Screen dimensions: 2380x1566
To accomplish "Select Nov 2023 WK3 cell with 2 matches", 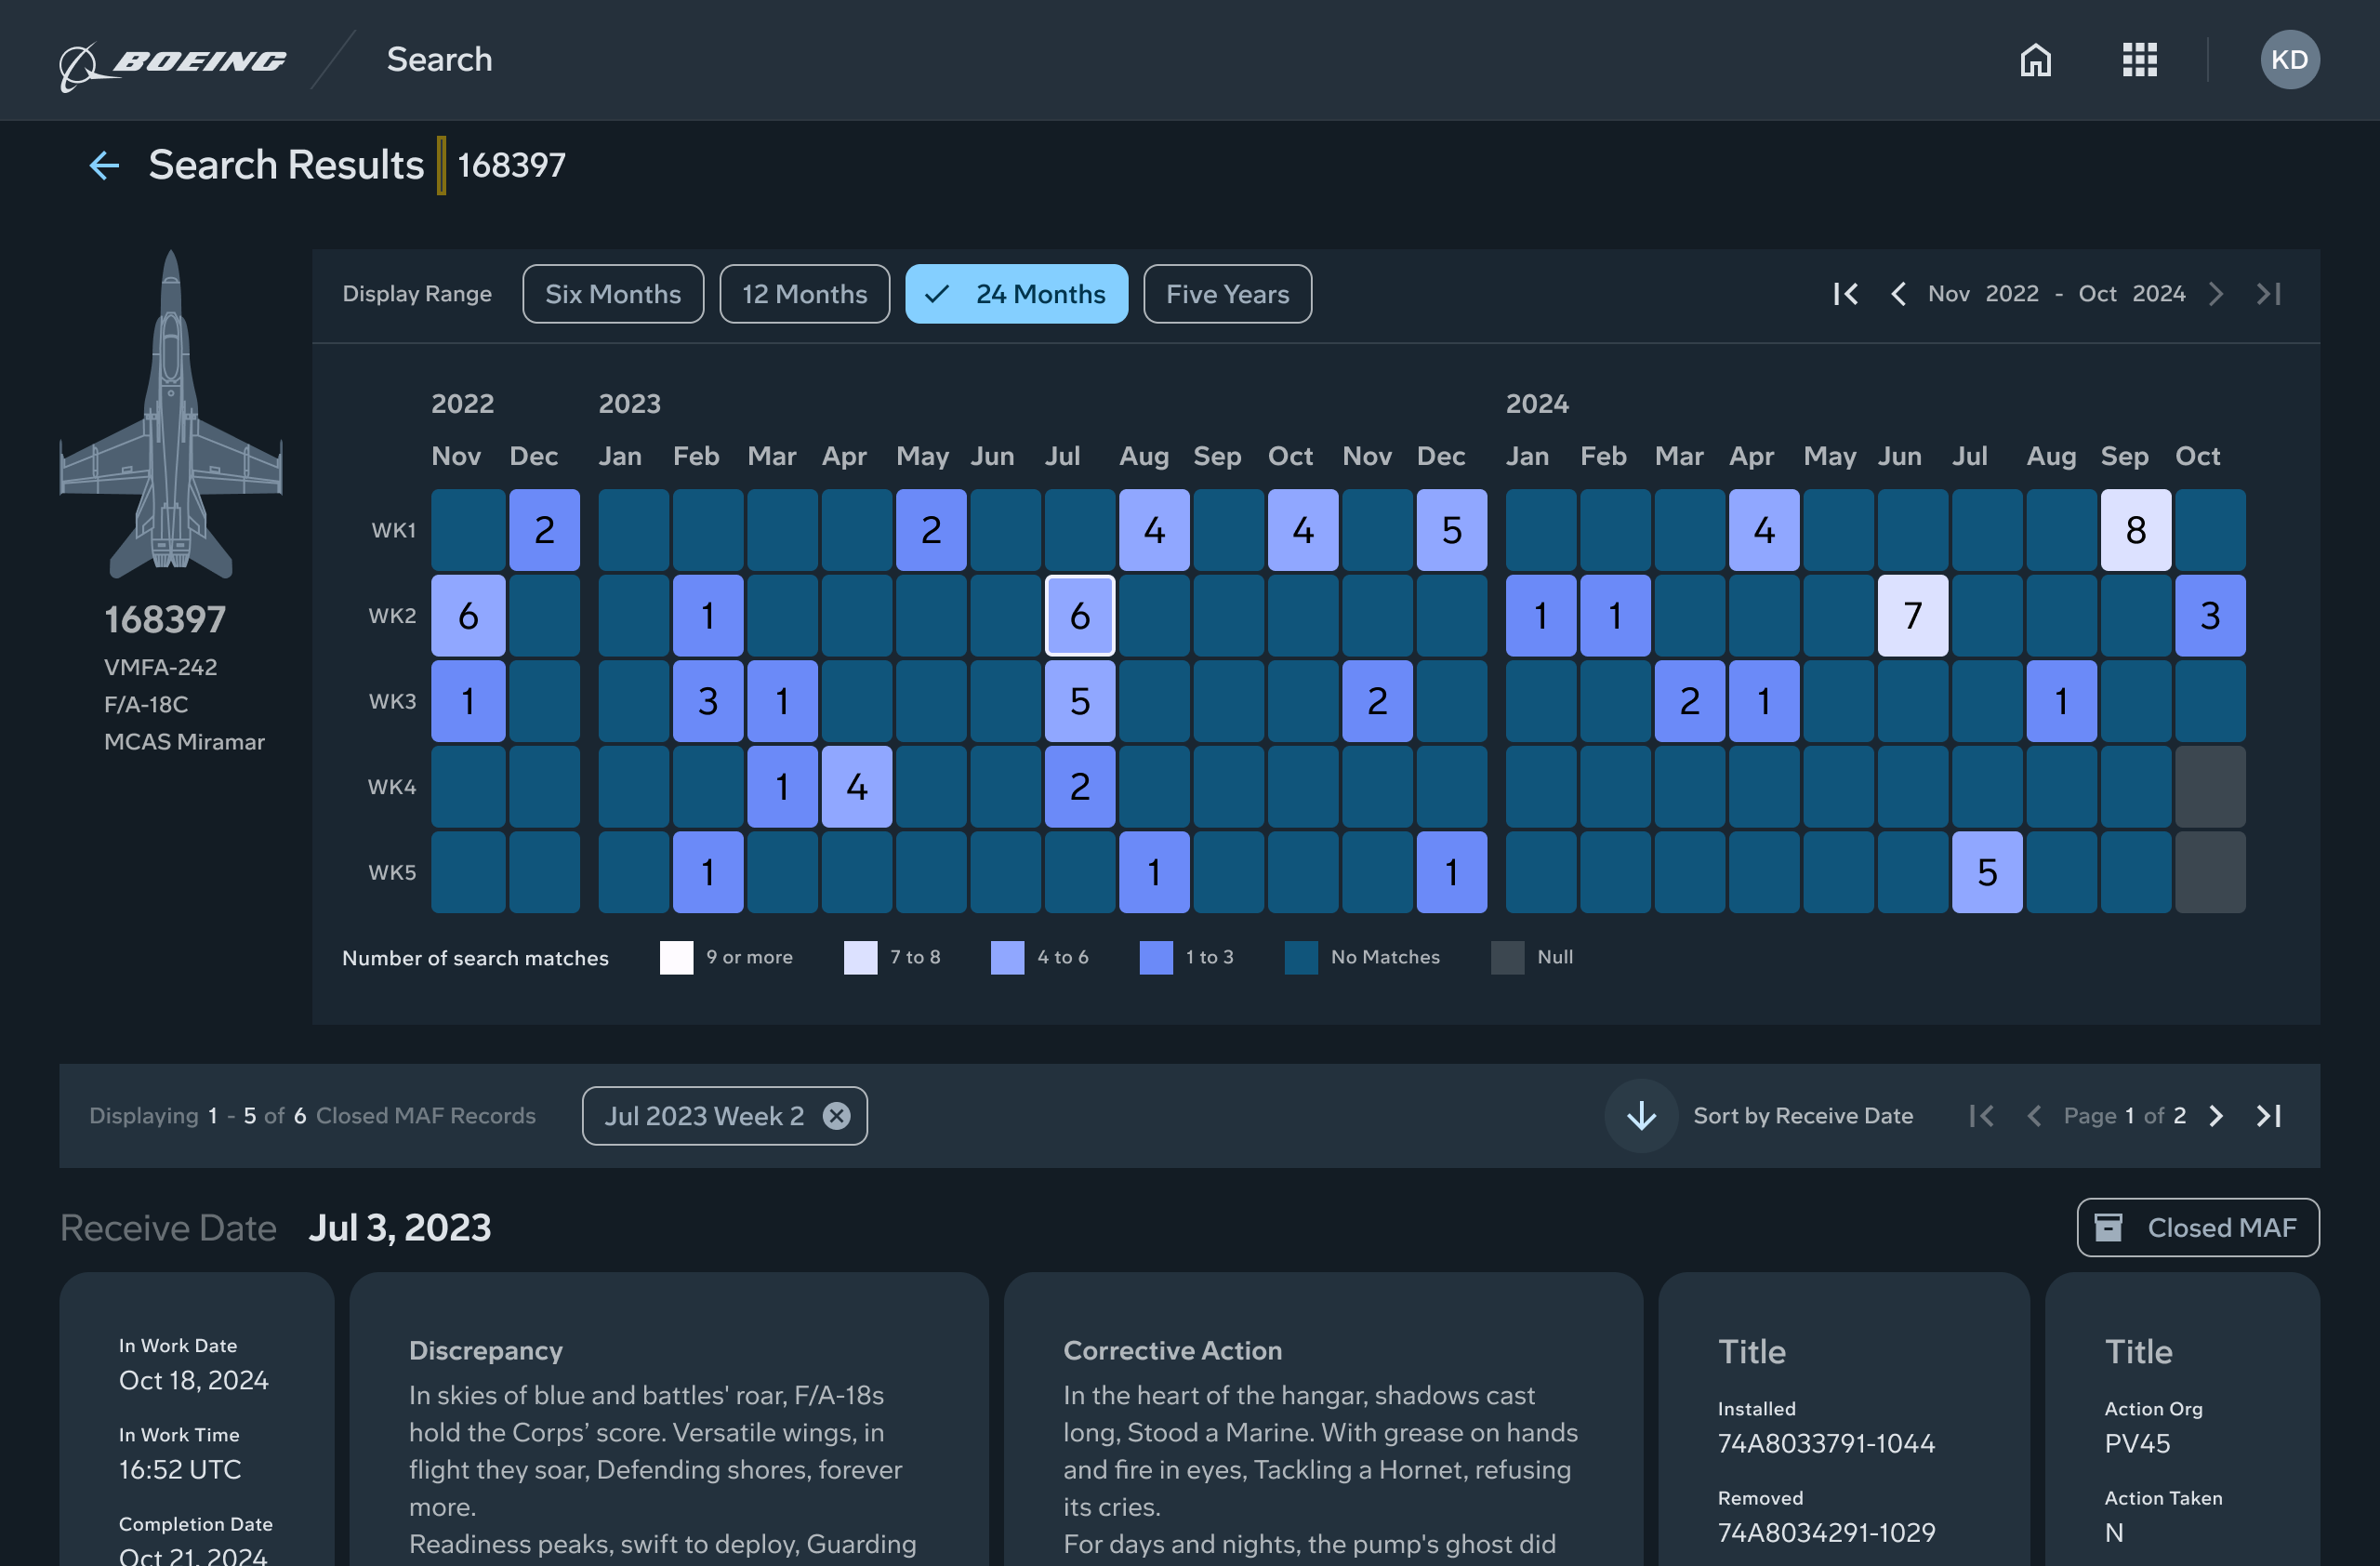I will [x=1377, y=701].
